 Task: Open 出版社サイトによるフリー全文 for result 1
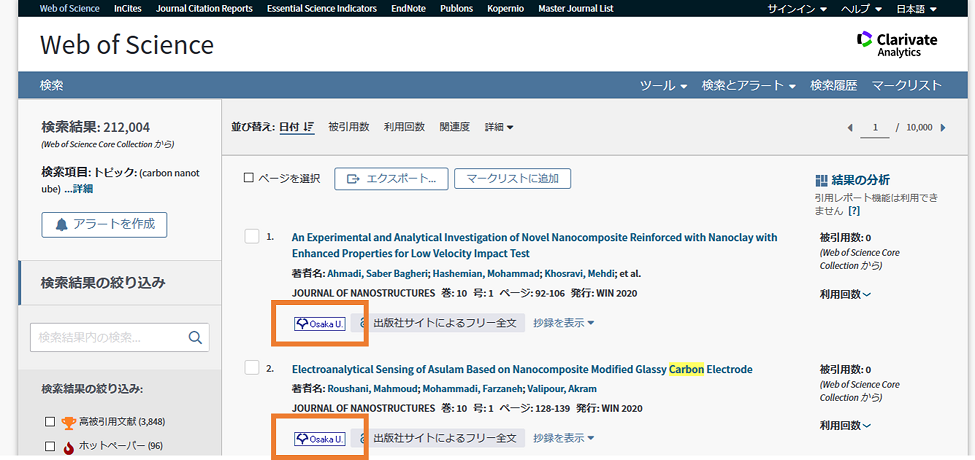click(x=438, y=323)
